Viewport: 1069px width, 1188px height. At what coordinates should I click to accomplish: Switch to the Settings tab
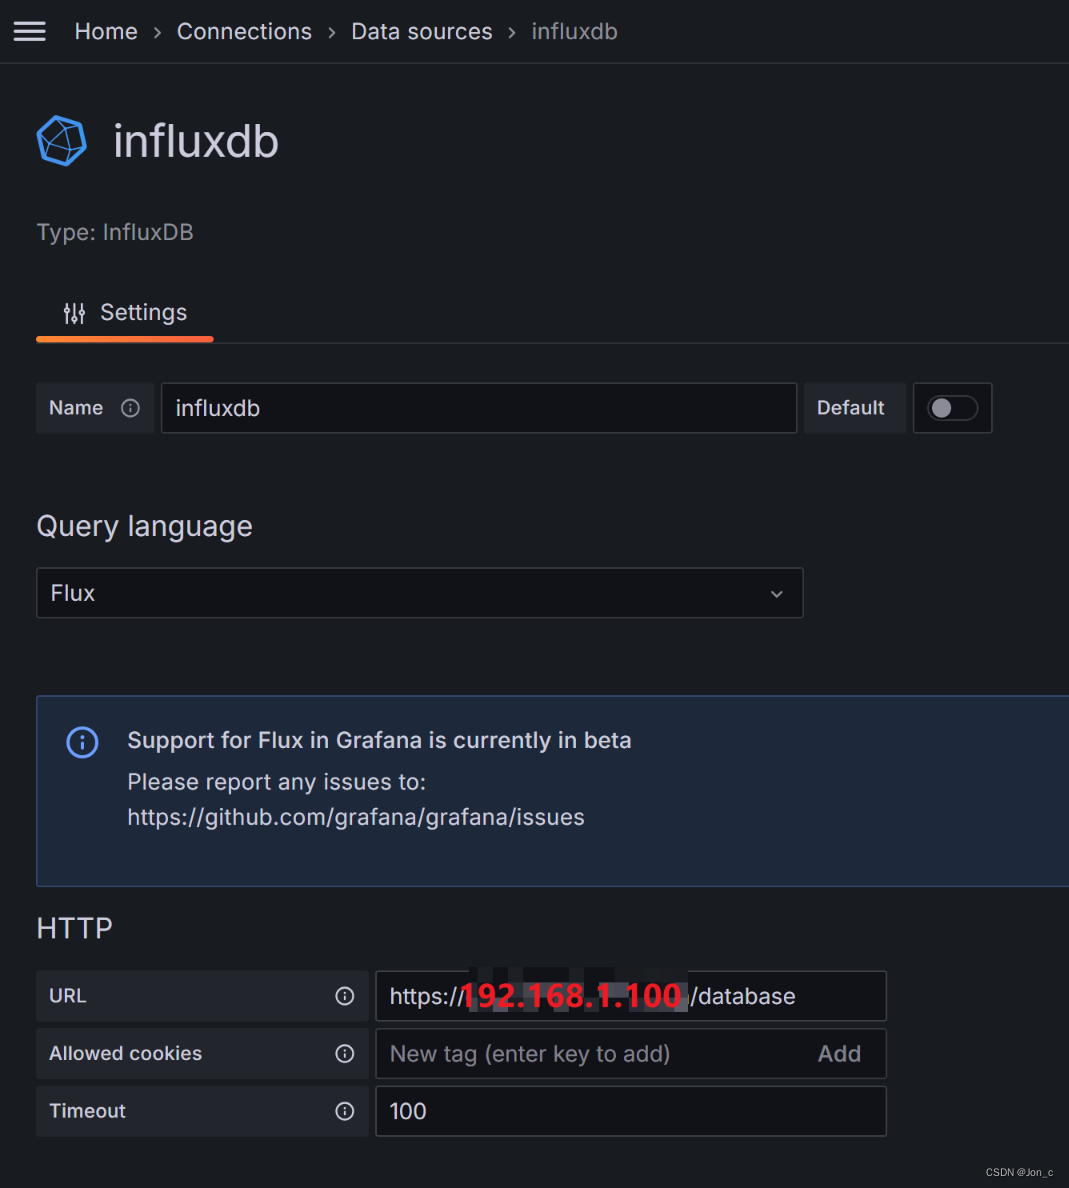click(x=125, y=313)
